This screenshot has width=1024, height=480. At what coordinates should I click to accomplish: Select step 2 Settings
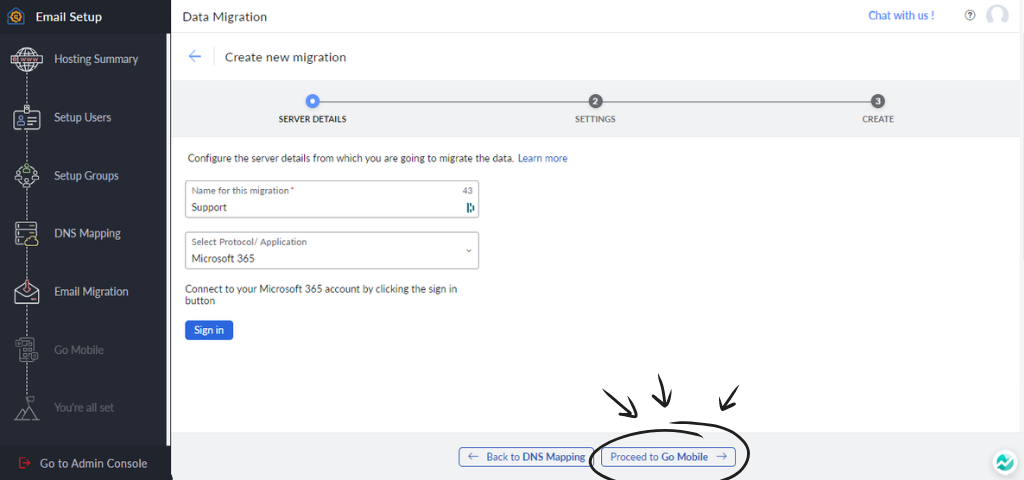coord(595,101)
